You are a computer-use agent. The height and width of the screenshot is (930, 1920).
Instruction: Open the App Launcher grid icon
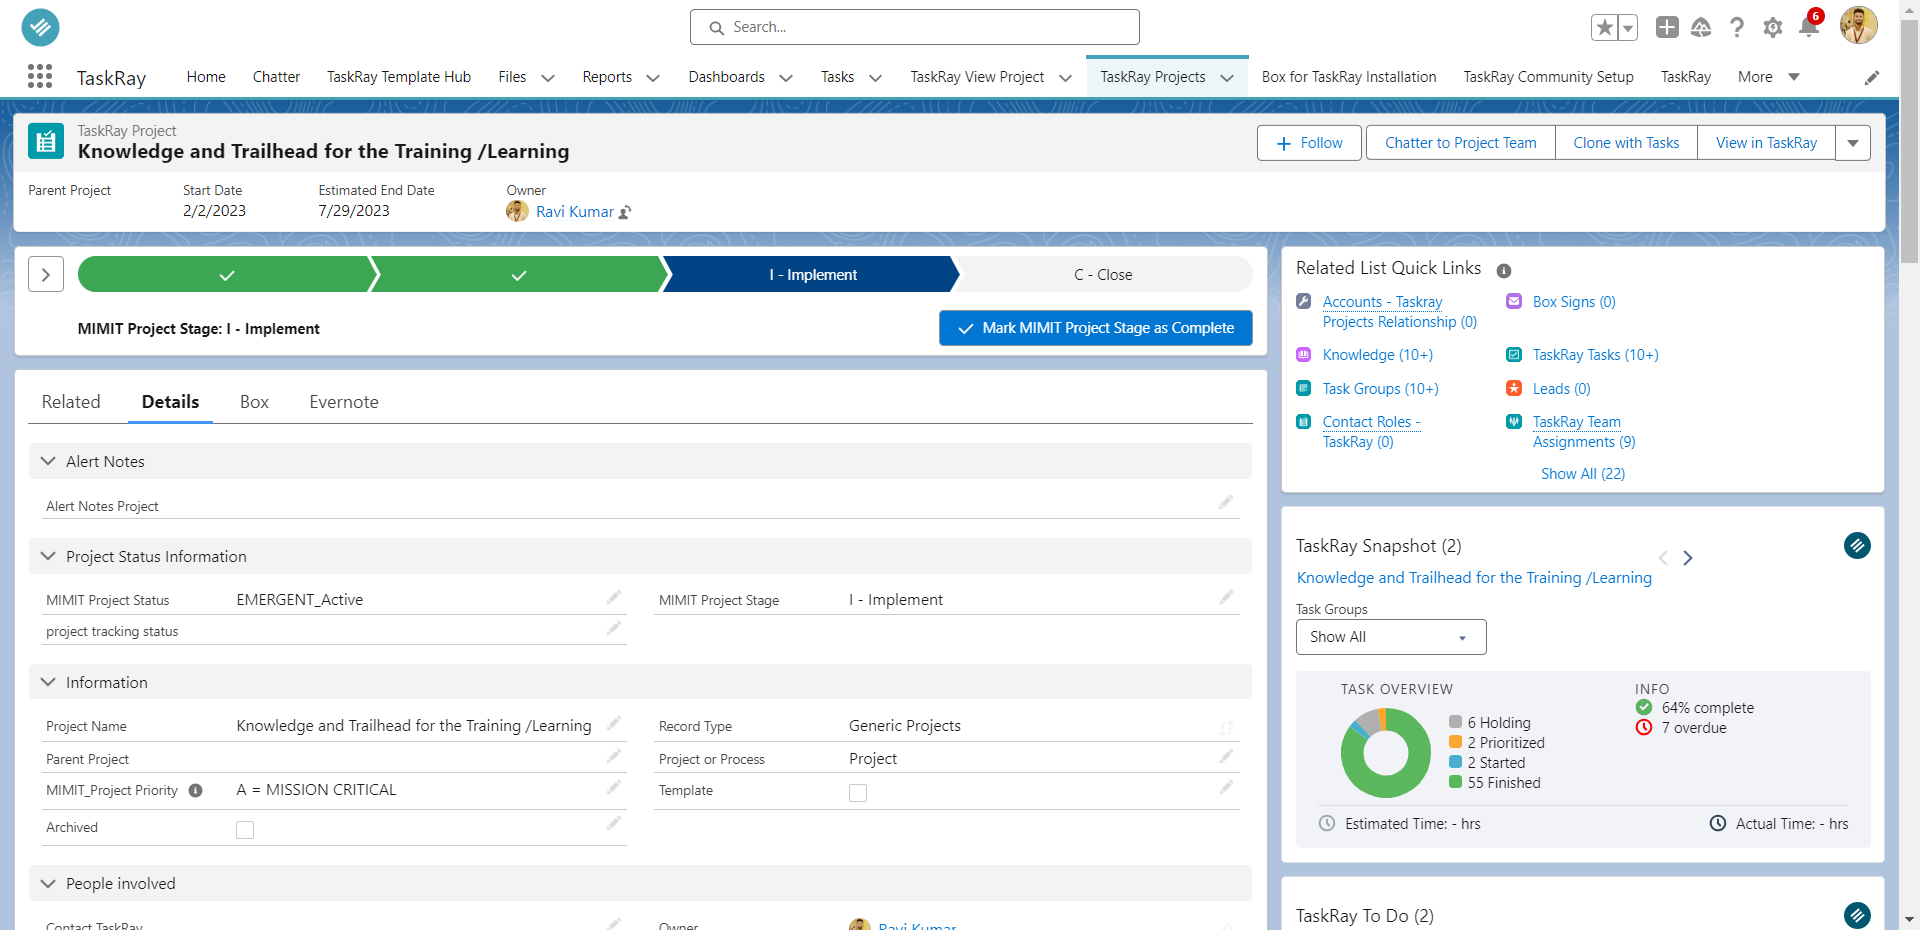coord(40,76)
